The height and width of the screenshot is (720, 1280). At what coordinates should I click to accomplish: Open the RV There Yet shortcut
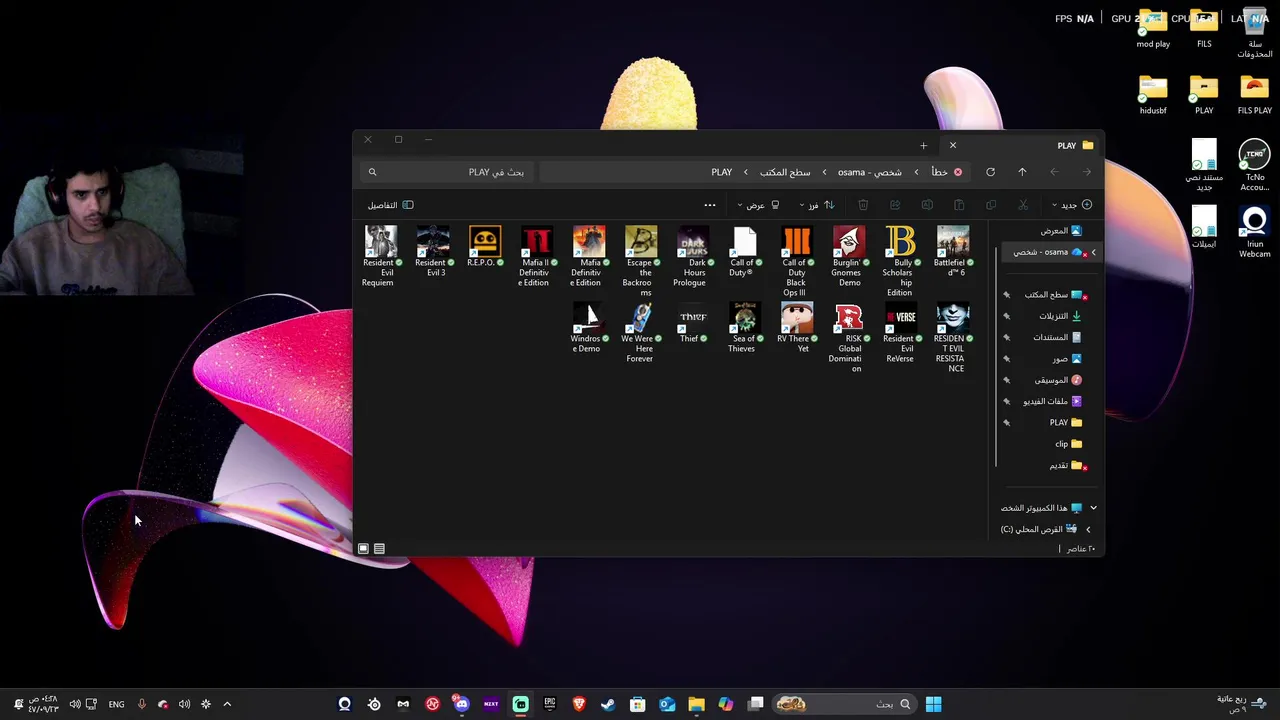click(x=797, y=328)
